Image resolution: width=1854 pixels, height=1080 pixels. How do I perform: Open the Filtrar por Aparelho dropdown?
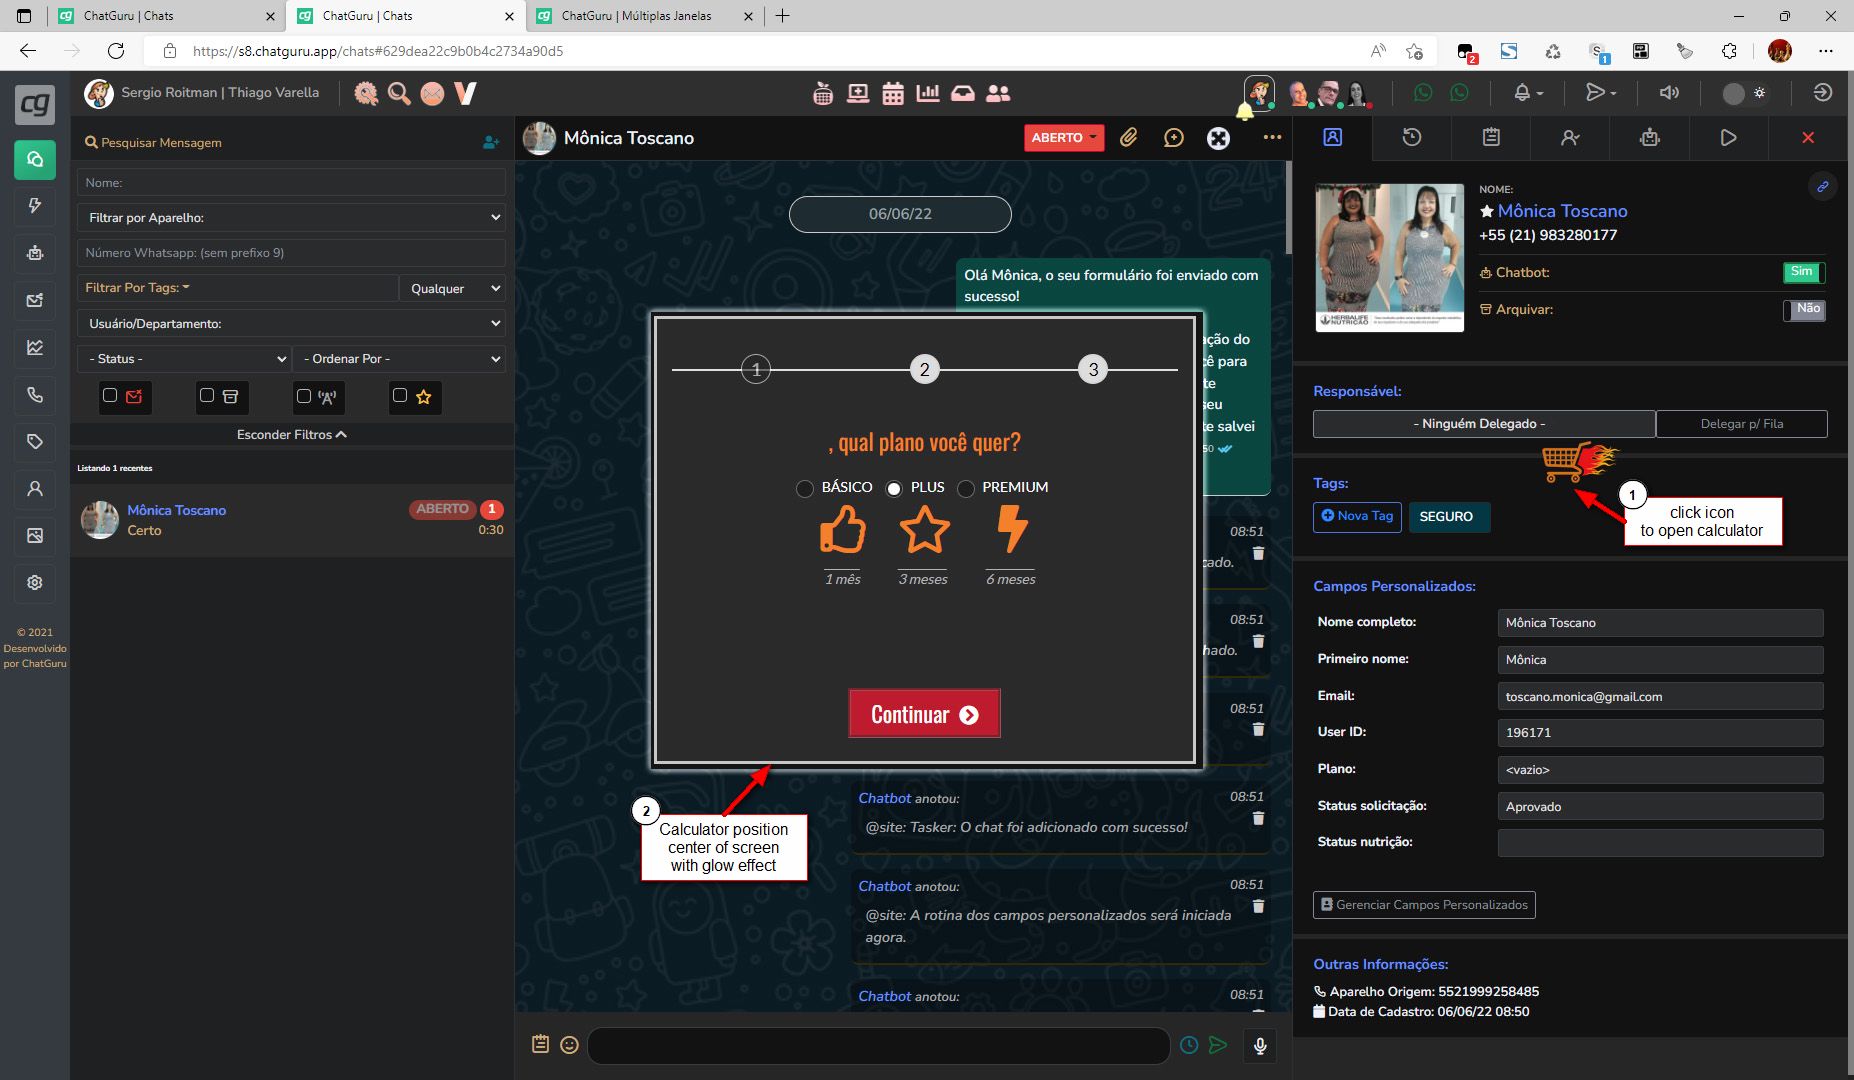point(291,217)
